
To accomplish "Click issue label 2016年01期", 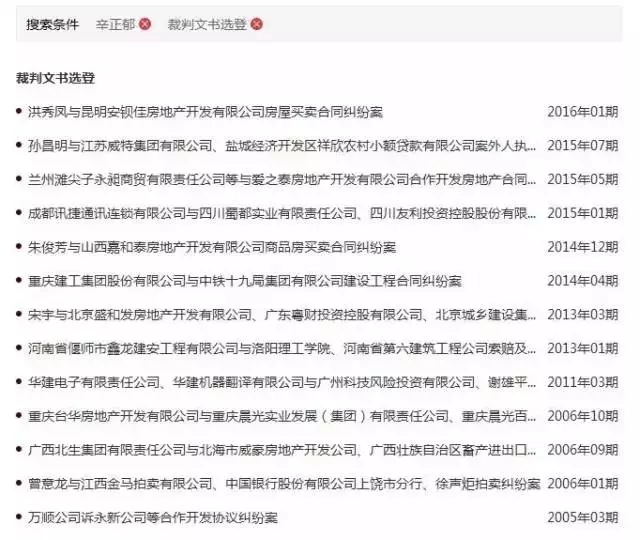I will tap(583, 111).
